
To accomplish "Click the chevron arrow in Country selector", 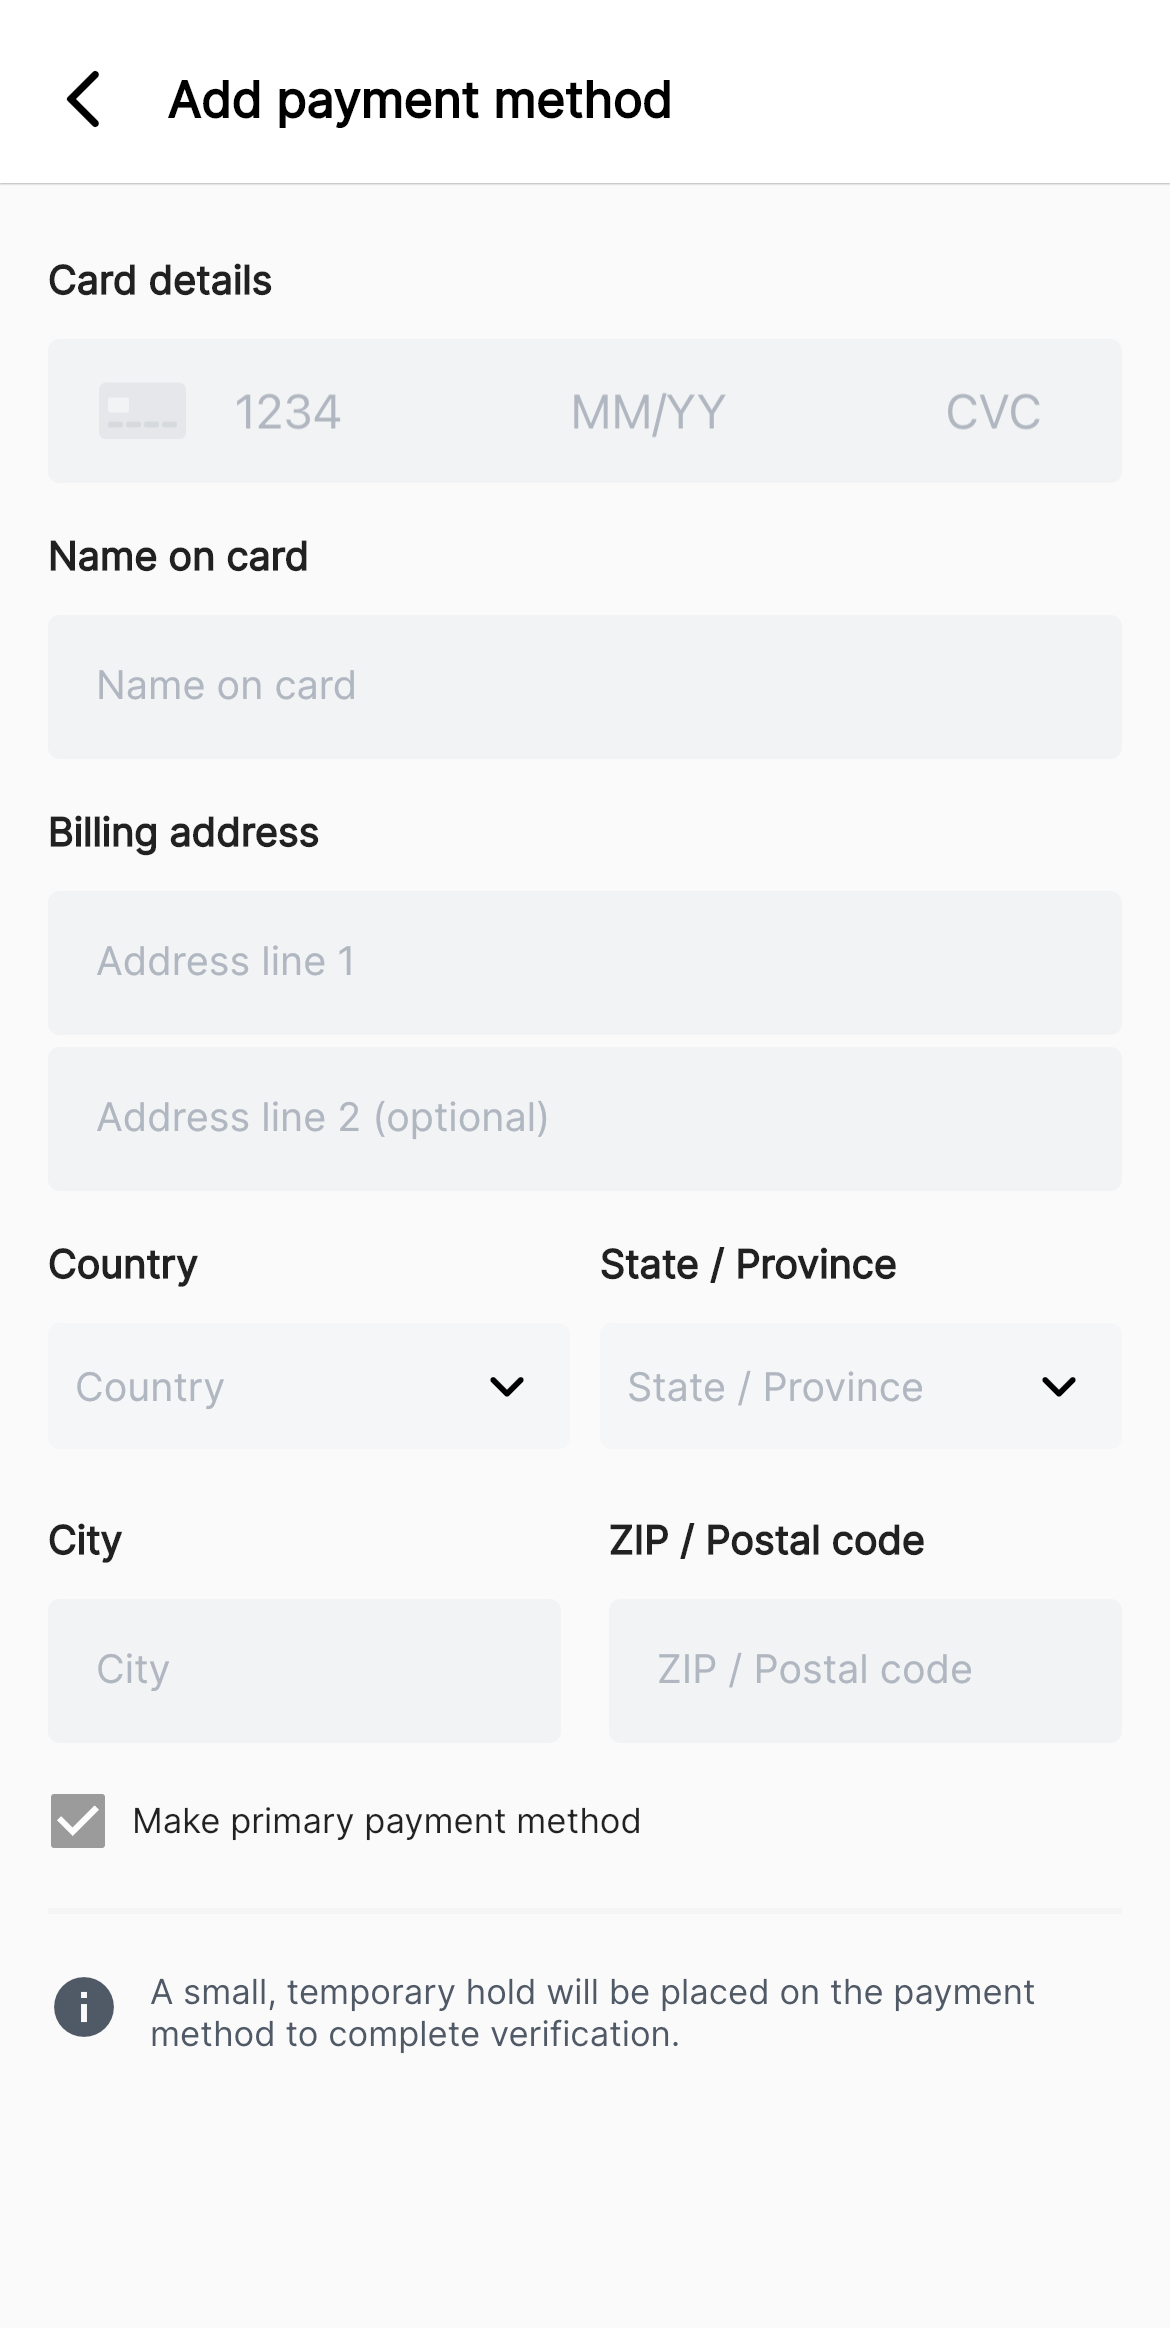I will click(x=507, y=1386).
